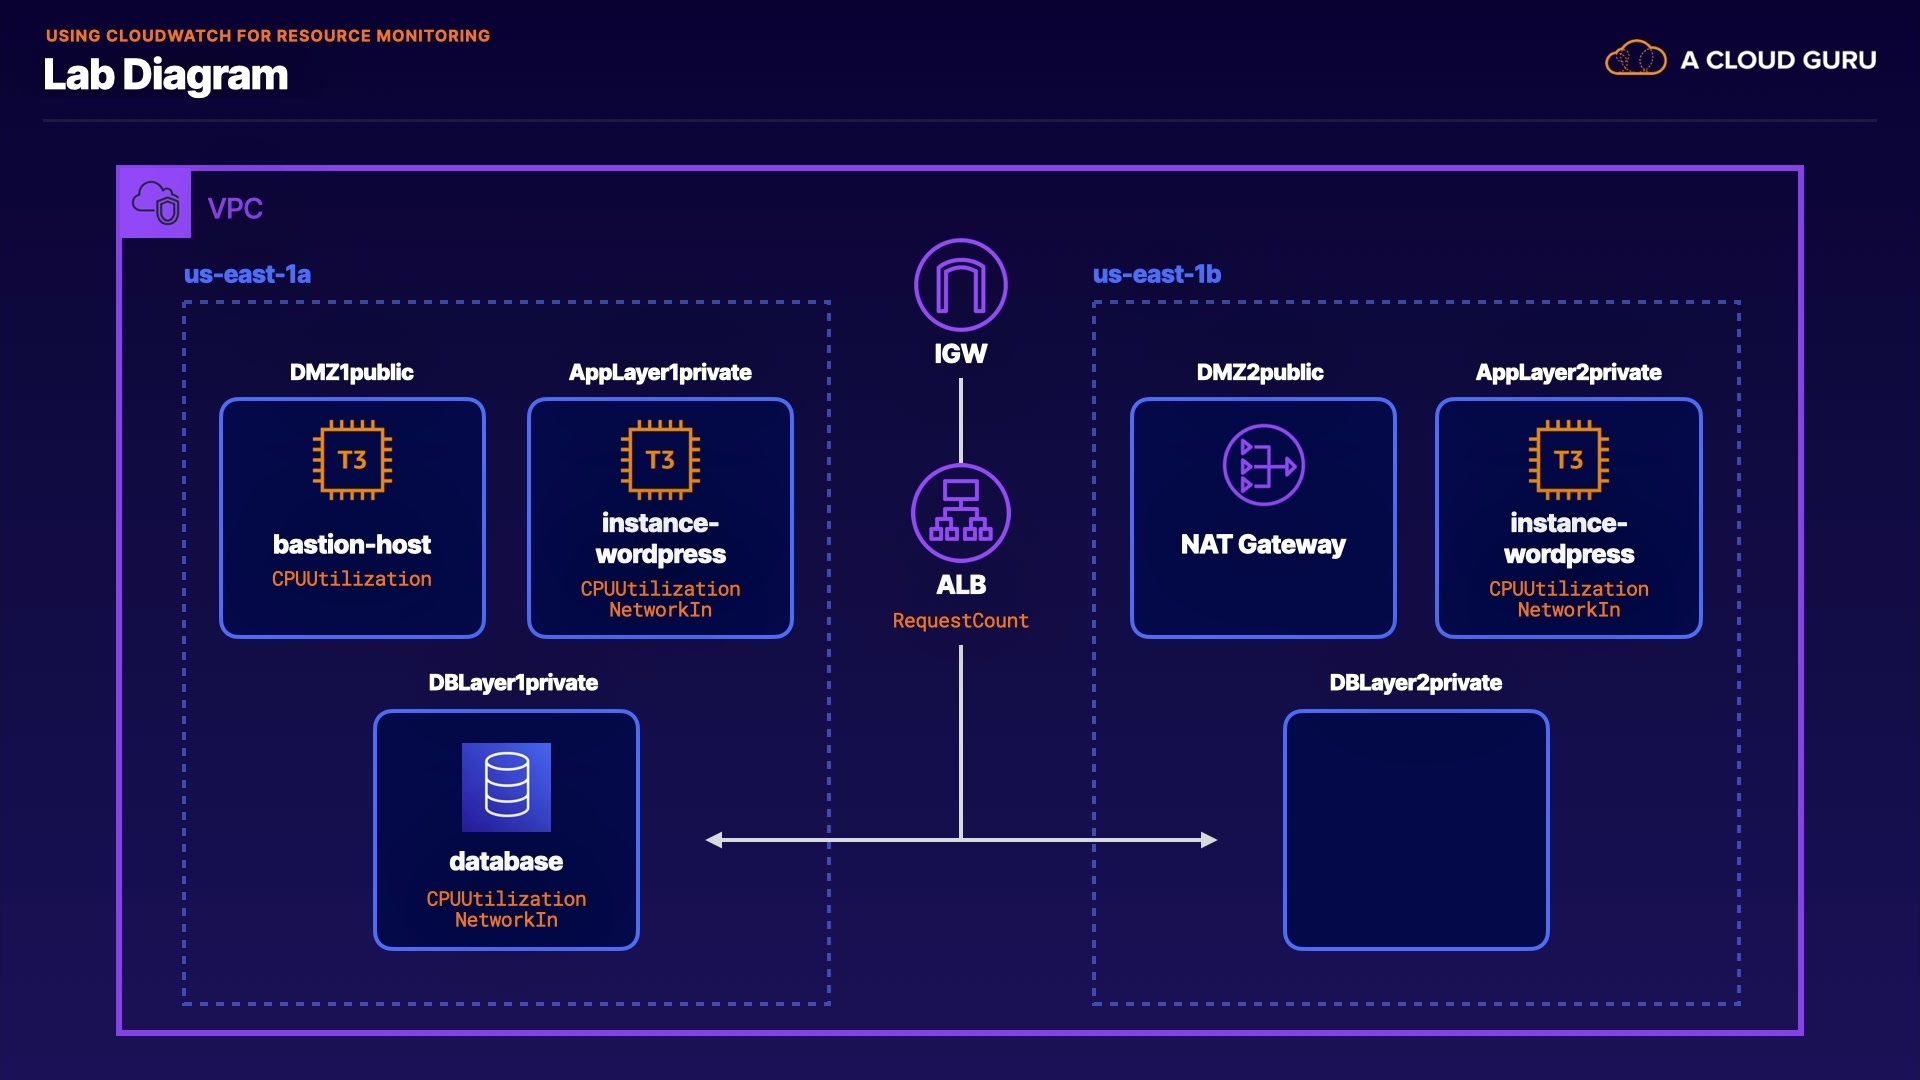Click AppLayer1private T3 instance chip icon
The width and height of the screenshot is (1920, 1080).
660,460
